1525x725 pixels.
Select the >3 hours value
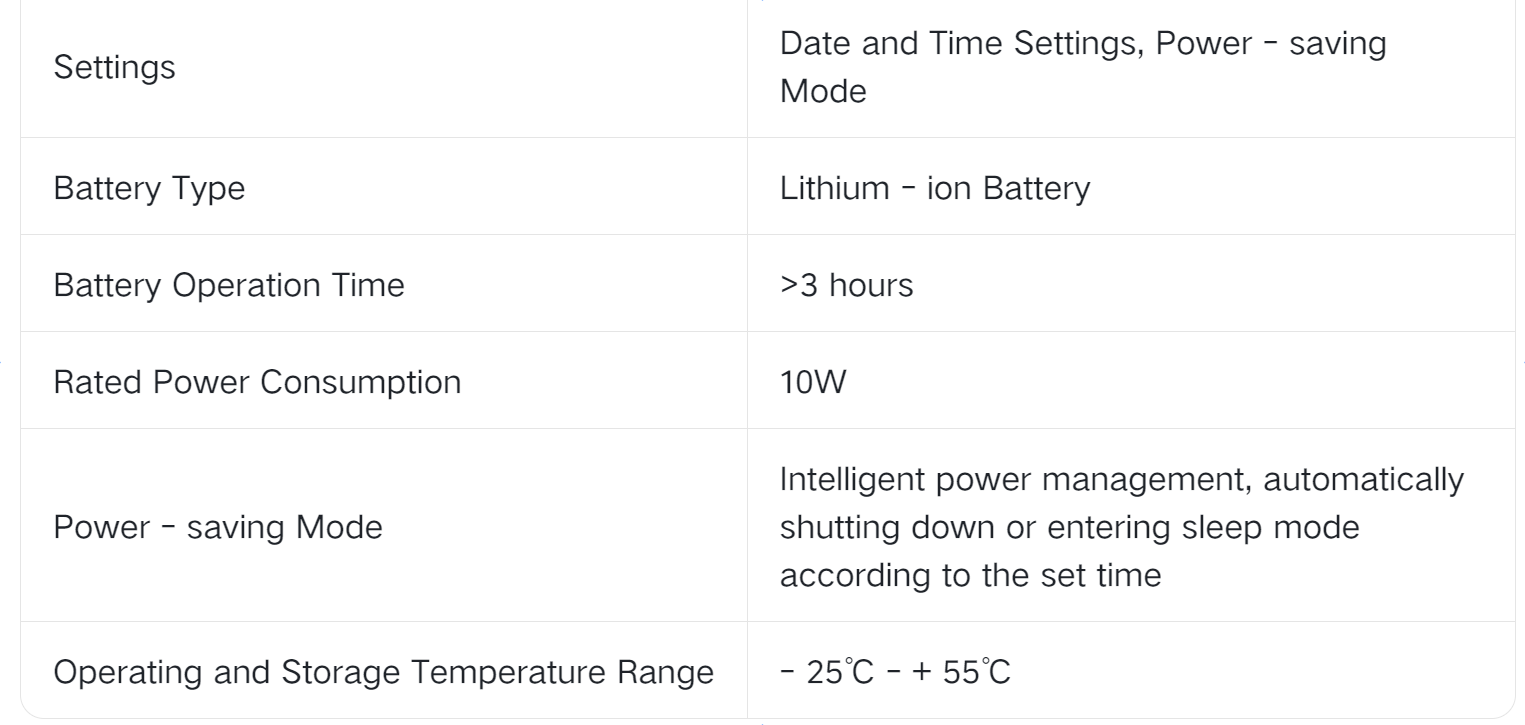click(x=846, y=284)
